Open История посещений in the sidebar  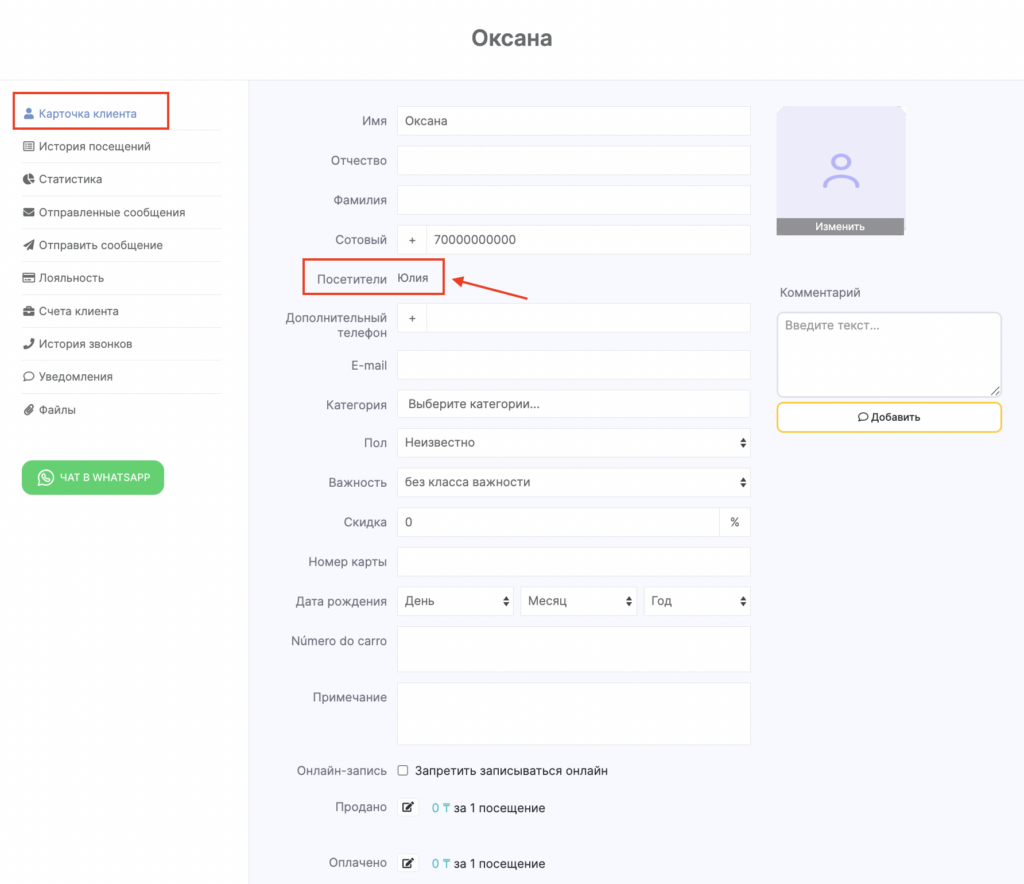pyautogui.click(x=94, y=147)
